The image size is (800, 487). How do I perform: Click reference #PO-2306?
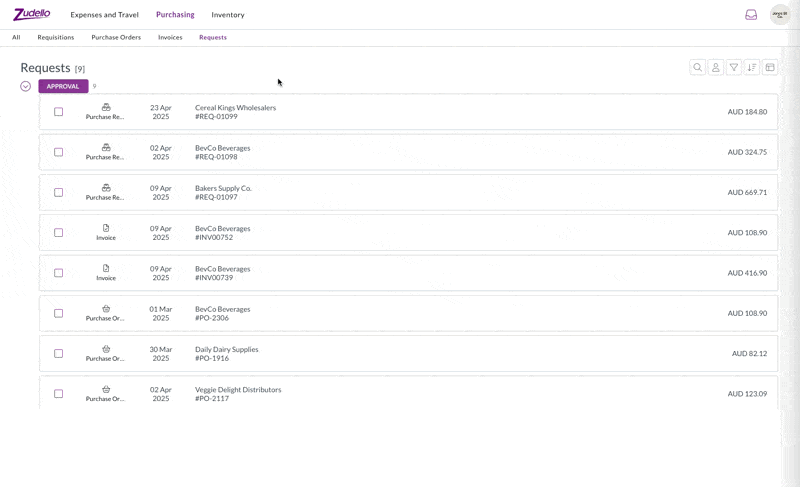click(x=212, y=318)
